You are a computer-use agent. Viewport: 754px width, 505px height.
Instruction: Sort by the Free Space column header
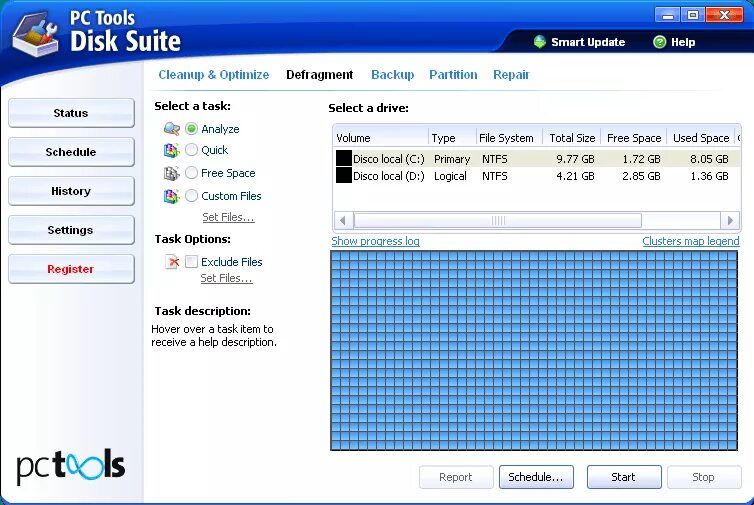634,138
